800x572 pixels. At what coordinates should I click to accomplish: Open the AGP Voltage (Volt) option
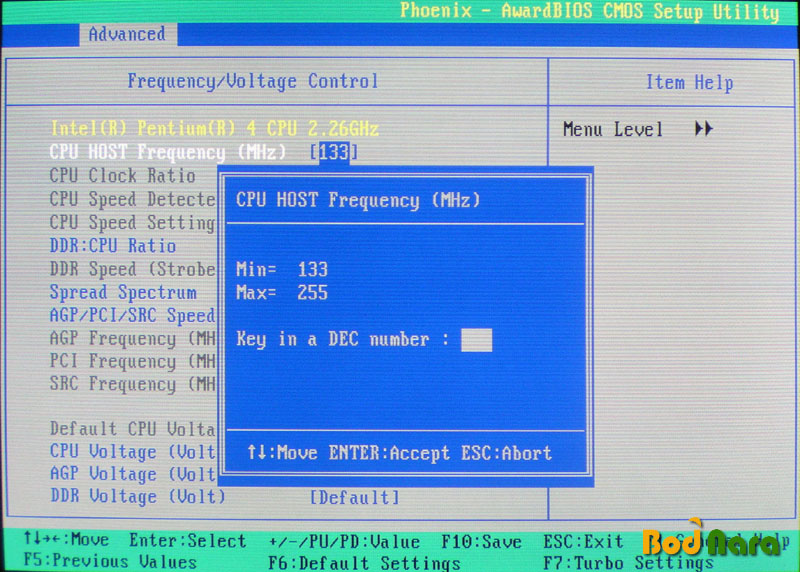133,474
